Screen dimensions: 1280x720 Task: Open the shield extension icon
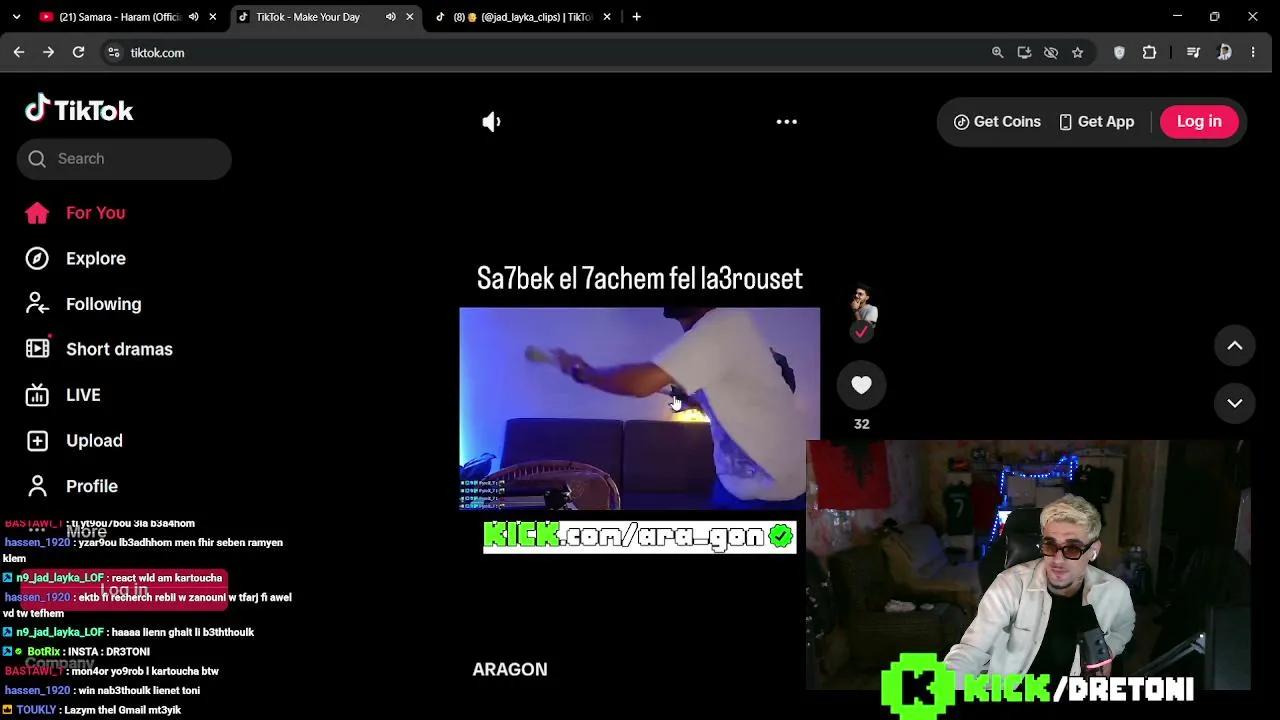[x=1119, y=53]
